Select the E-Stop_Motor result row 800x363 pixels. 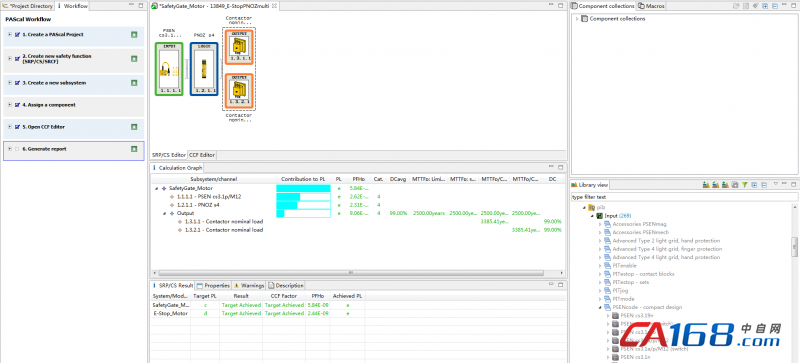click(x=358, y=313)
